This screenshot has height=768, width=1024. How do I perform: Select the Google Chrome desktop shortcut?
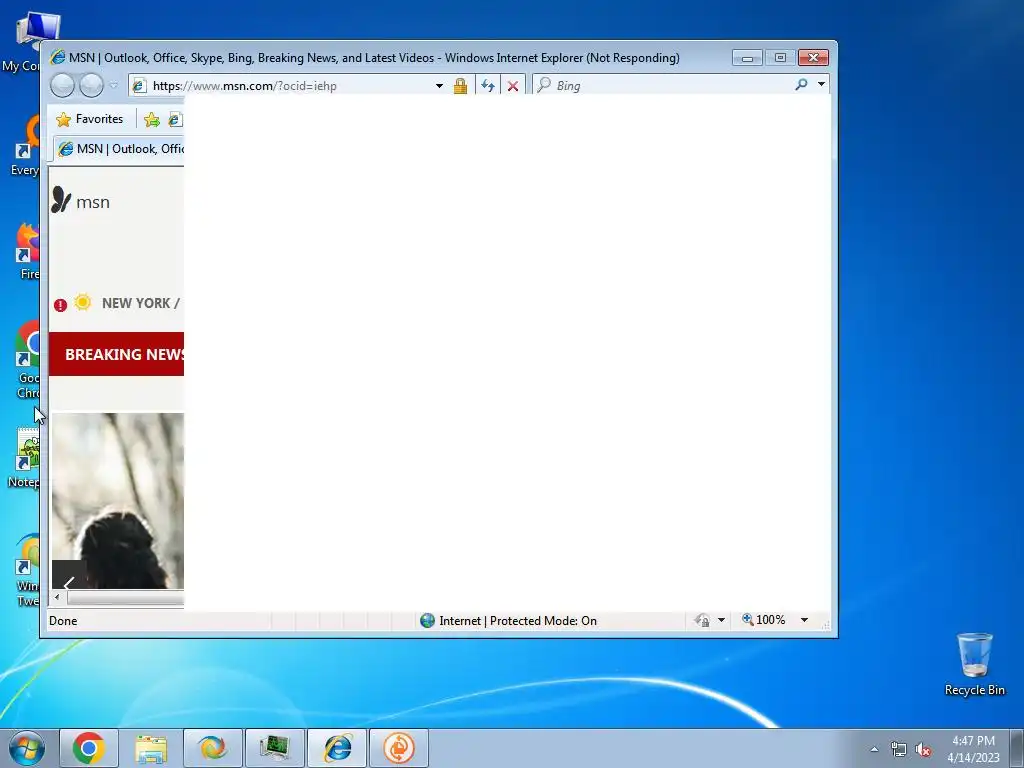pyautogui.click(x=26, y=359)
